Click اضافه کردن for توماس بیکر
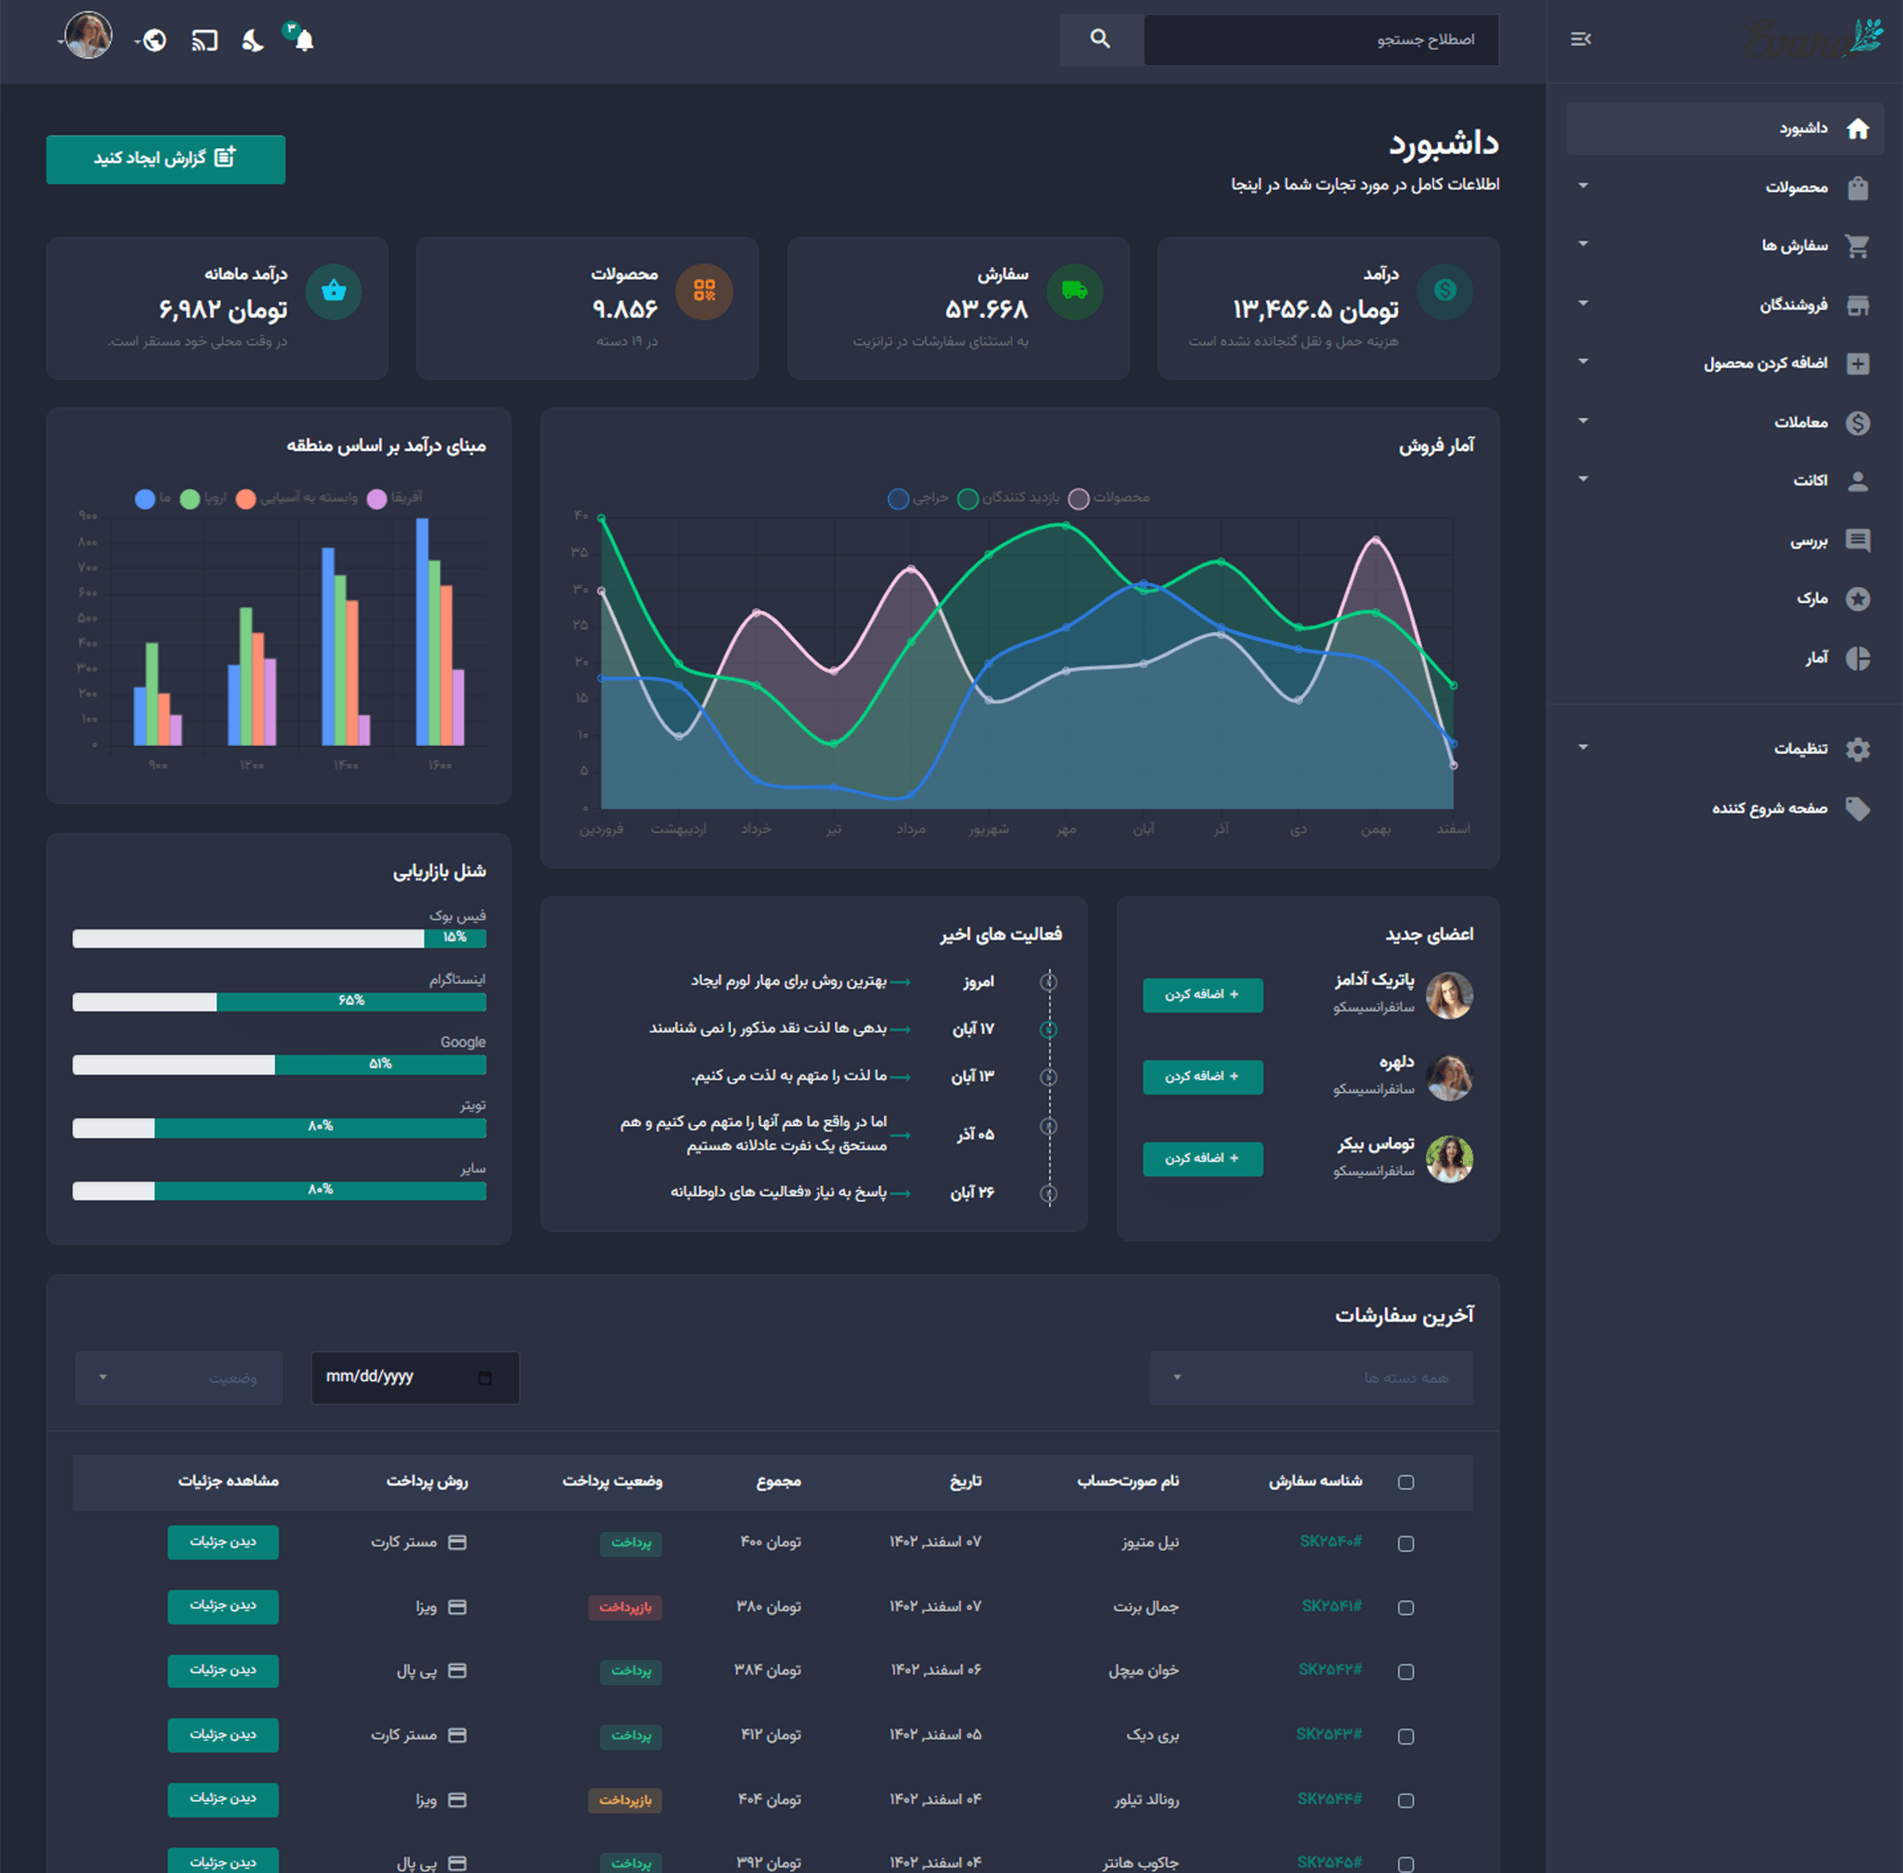 [1203, 1159]
